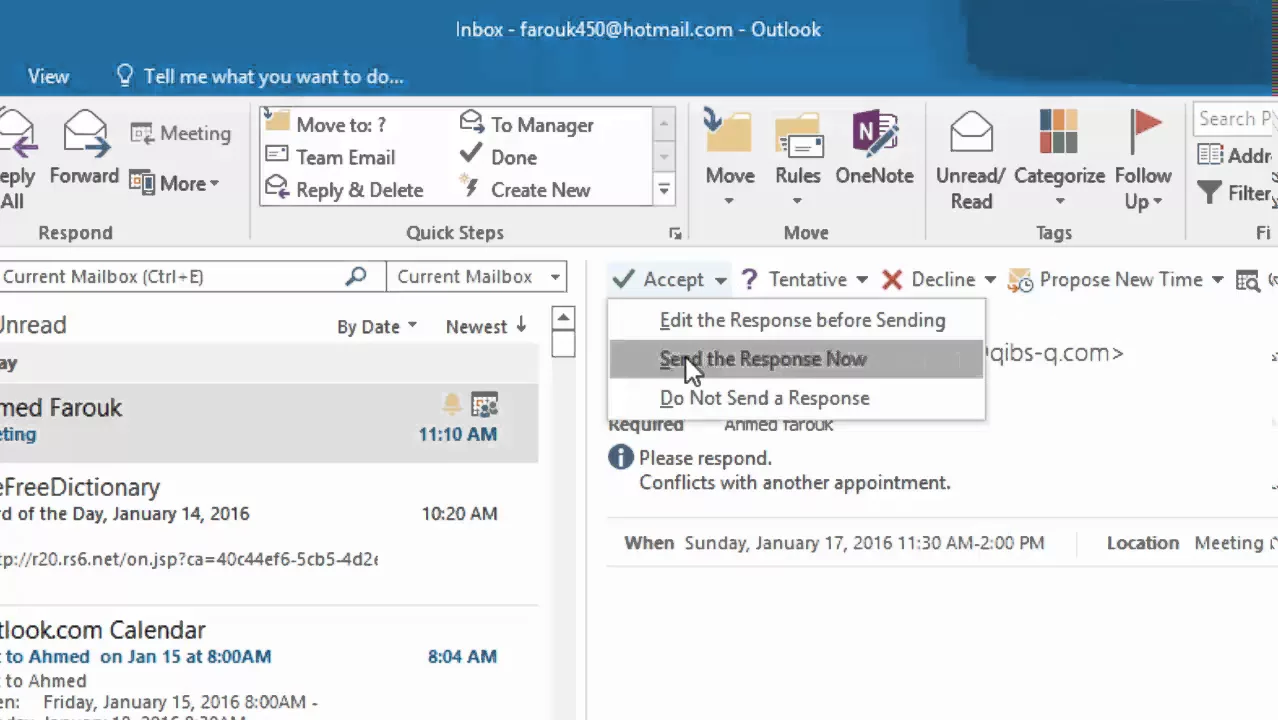Open the Outlook.com Calendar email
1278x720 pixels.
269,664
